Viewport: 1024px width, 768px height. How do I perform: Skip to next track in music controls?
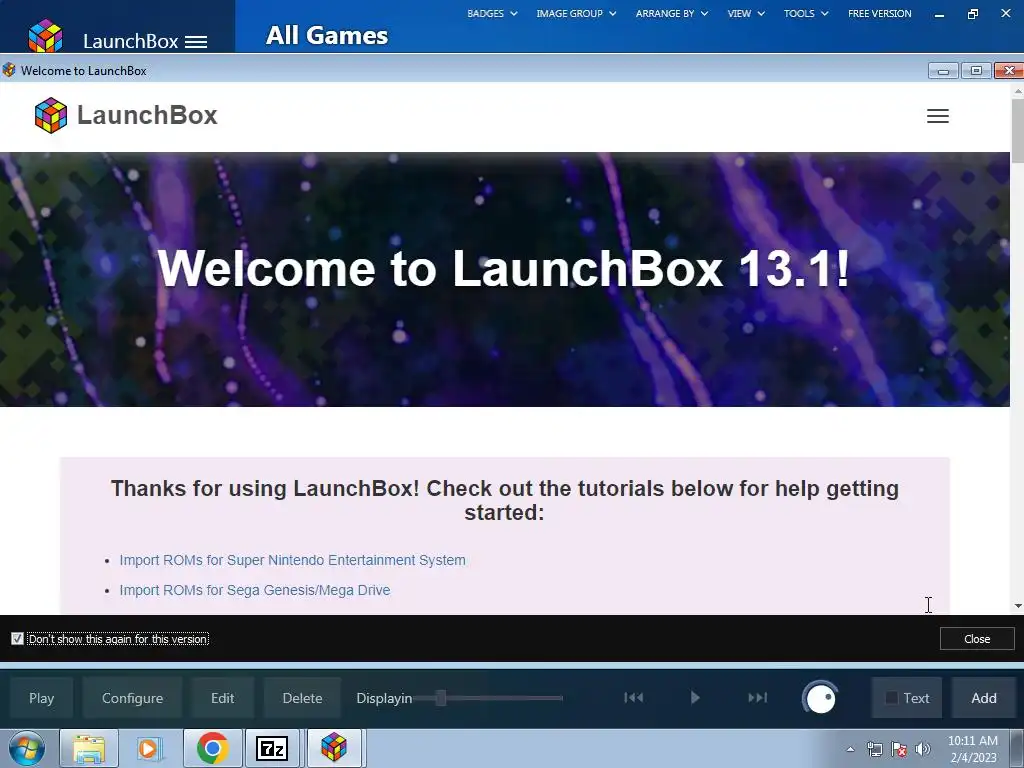coord(758,697)
